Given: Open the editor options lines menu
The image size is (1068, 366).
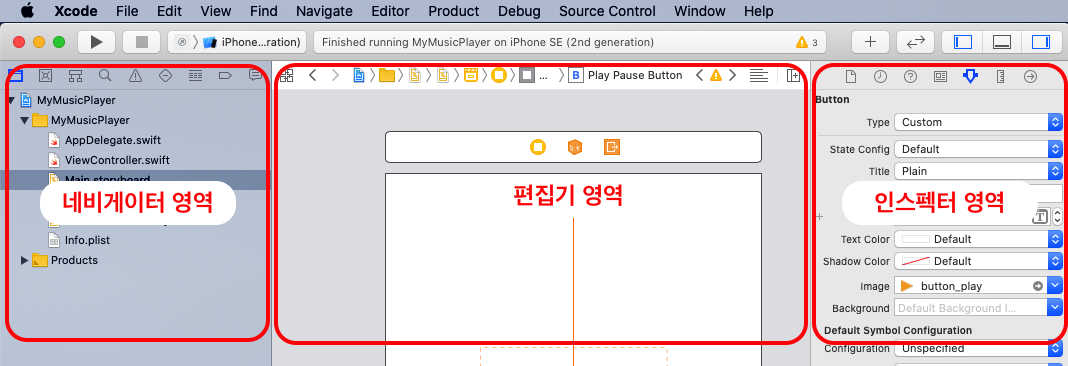Looking at the screenshot, I should [759, 76].
